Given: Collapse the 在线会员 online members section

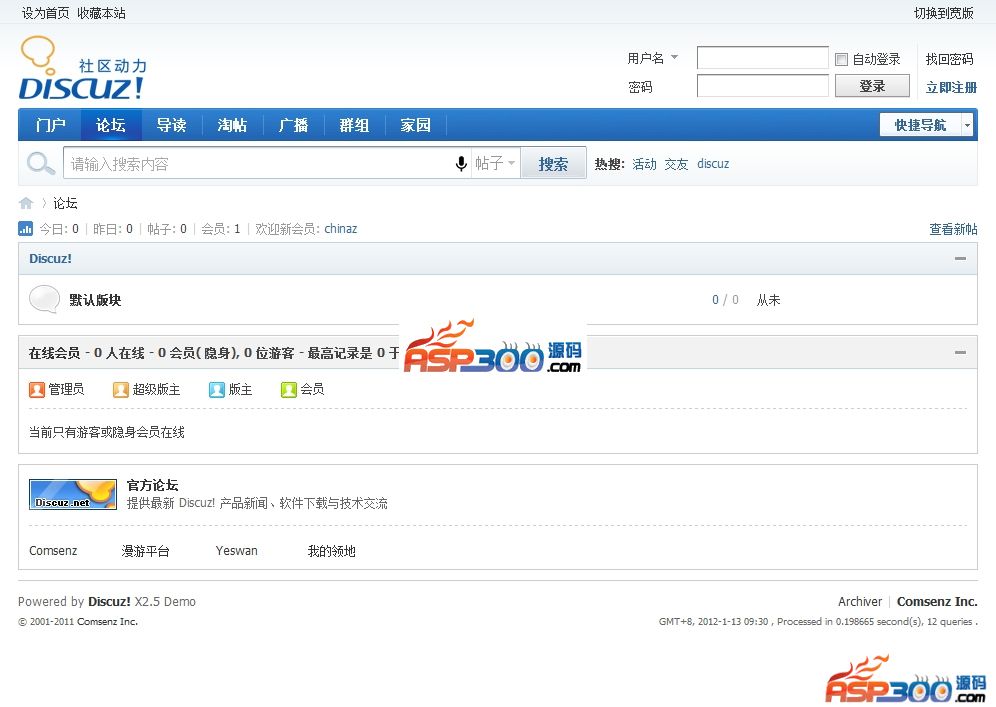Looking at the screenshot, I should [960, 353].
